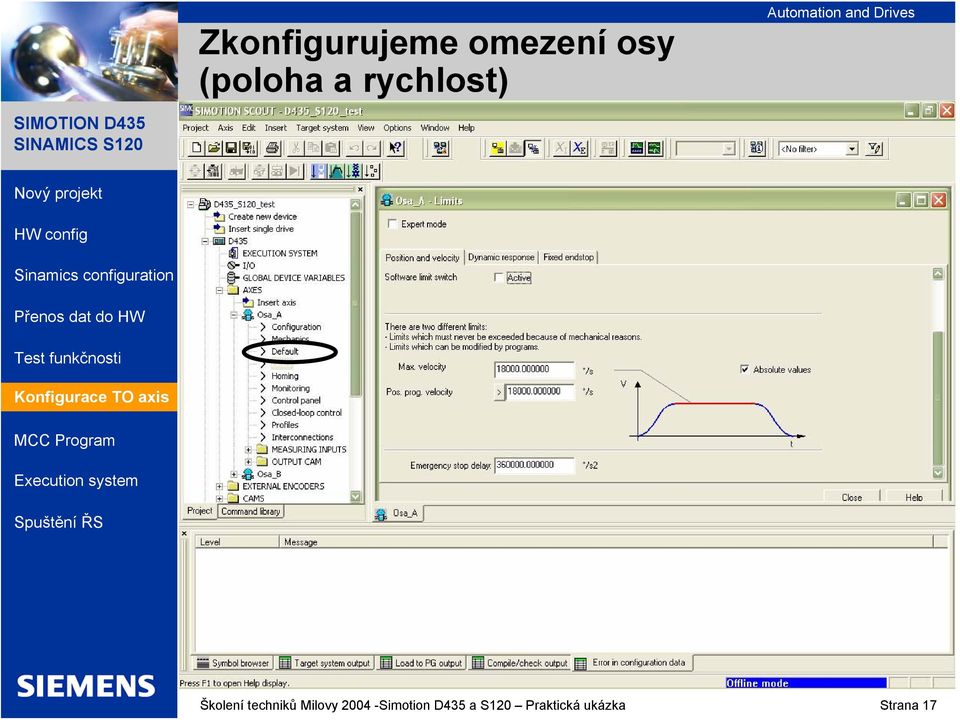Click the Redo arrow icon

(372, 148)
